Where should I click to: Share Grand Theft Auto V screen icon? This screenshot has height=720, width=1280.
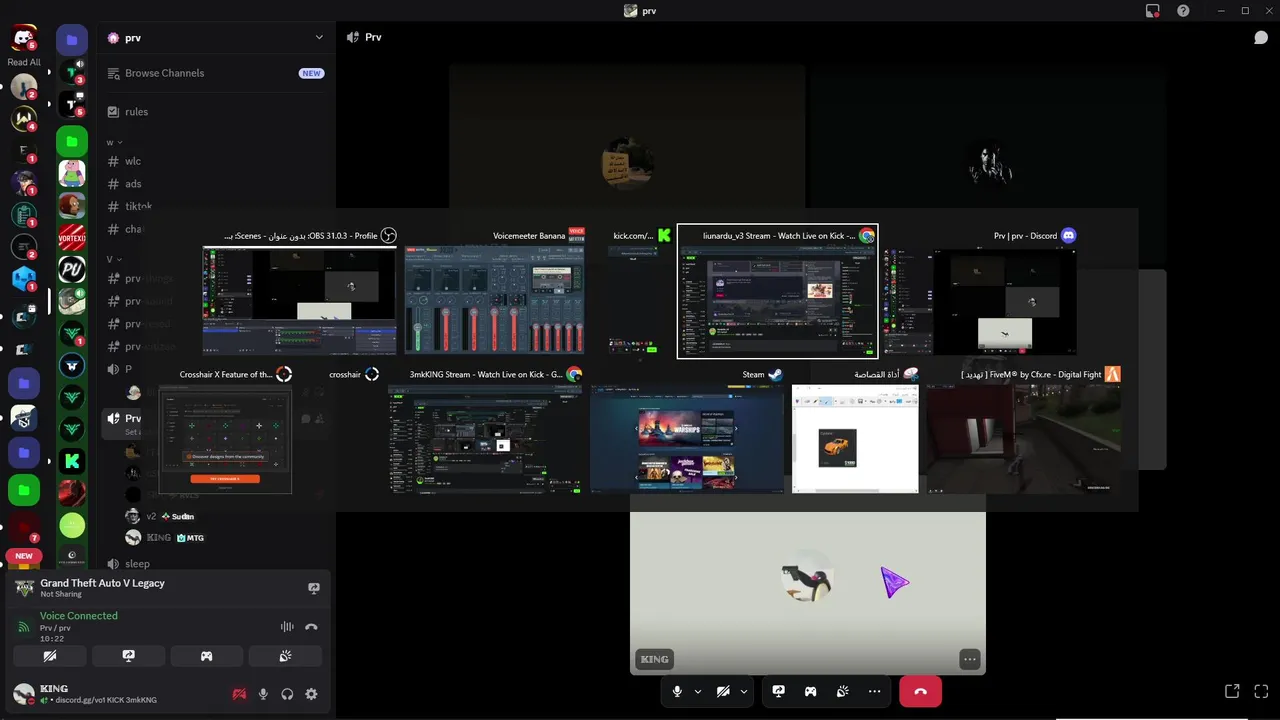[x=314, y=588]
